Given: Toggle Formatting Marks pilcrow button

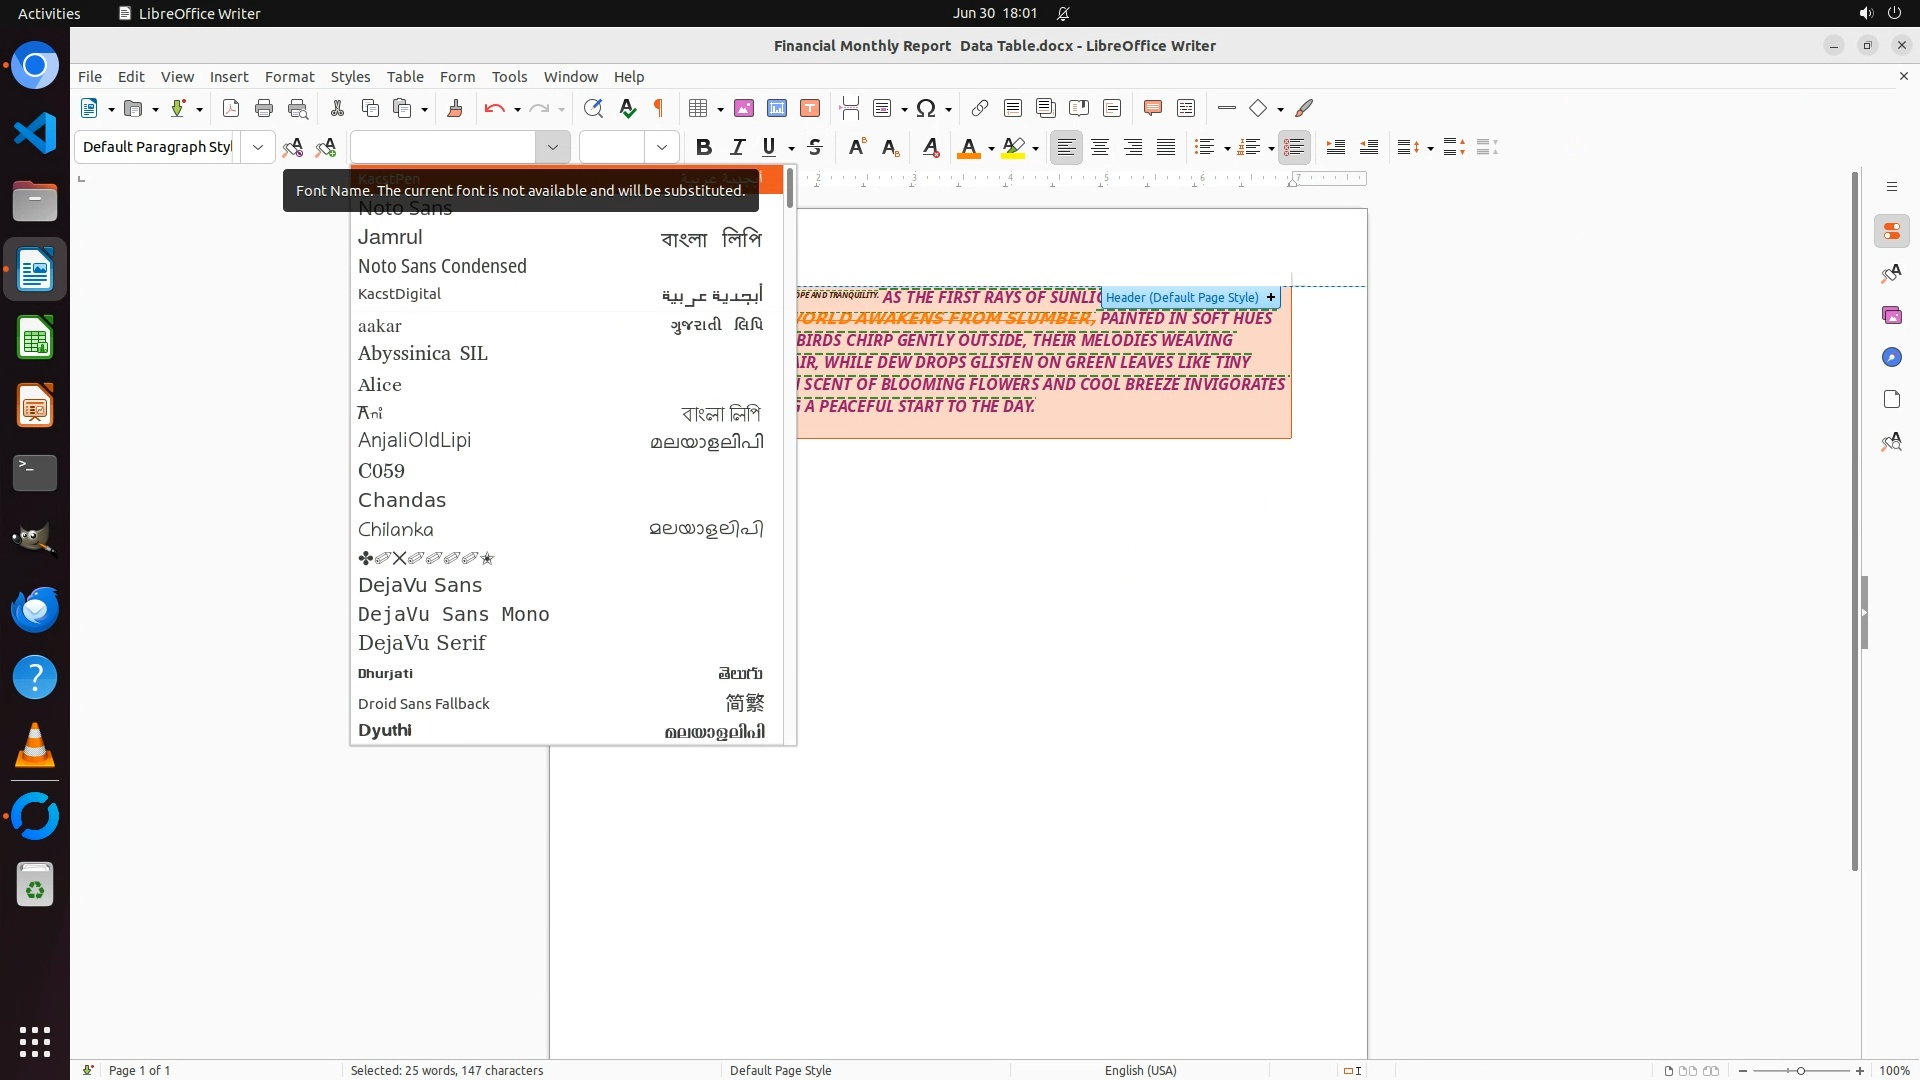Looking at the screenshot, I should (659, 108).
